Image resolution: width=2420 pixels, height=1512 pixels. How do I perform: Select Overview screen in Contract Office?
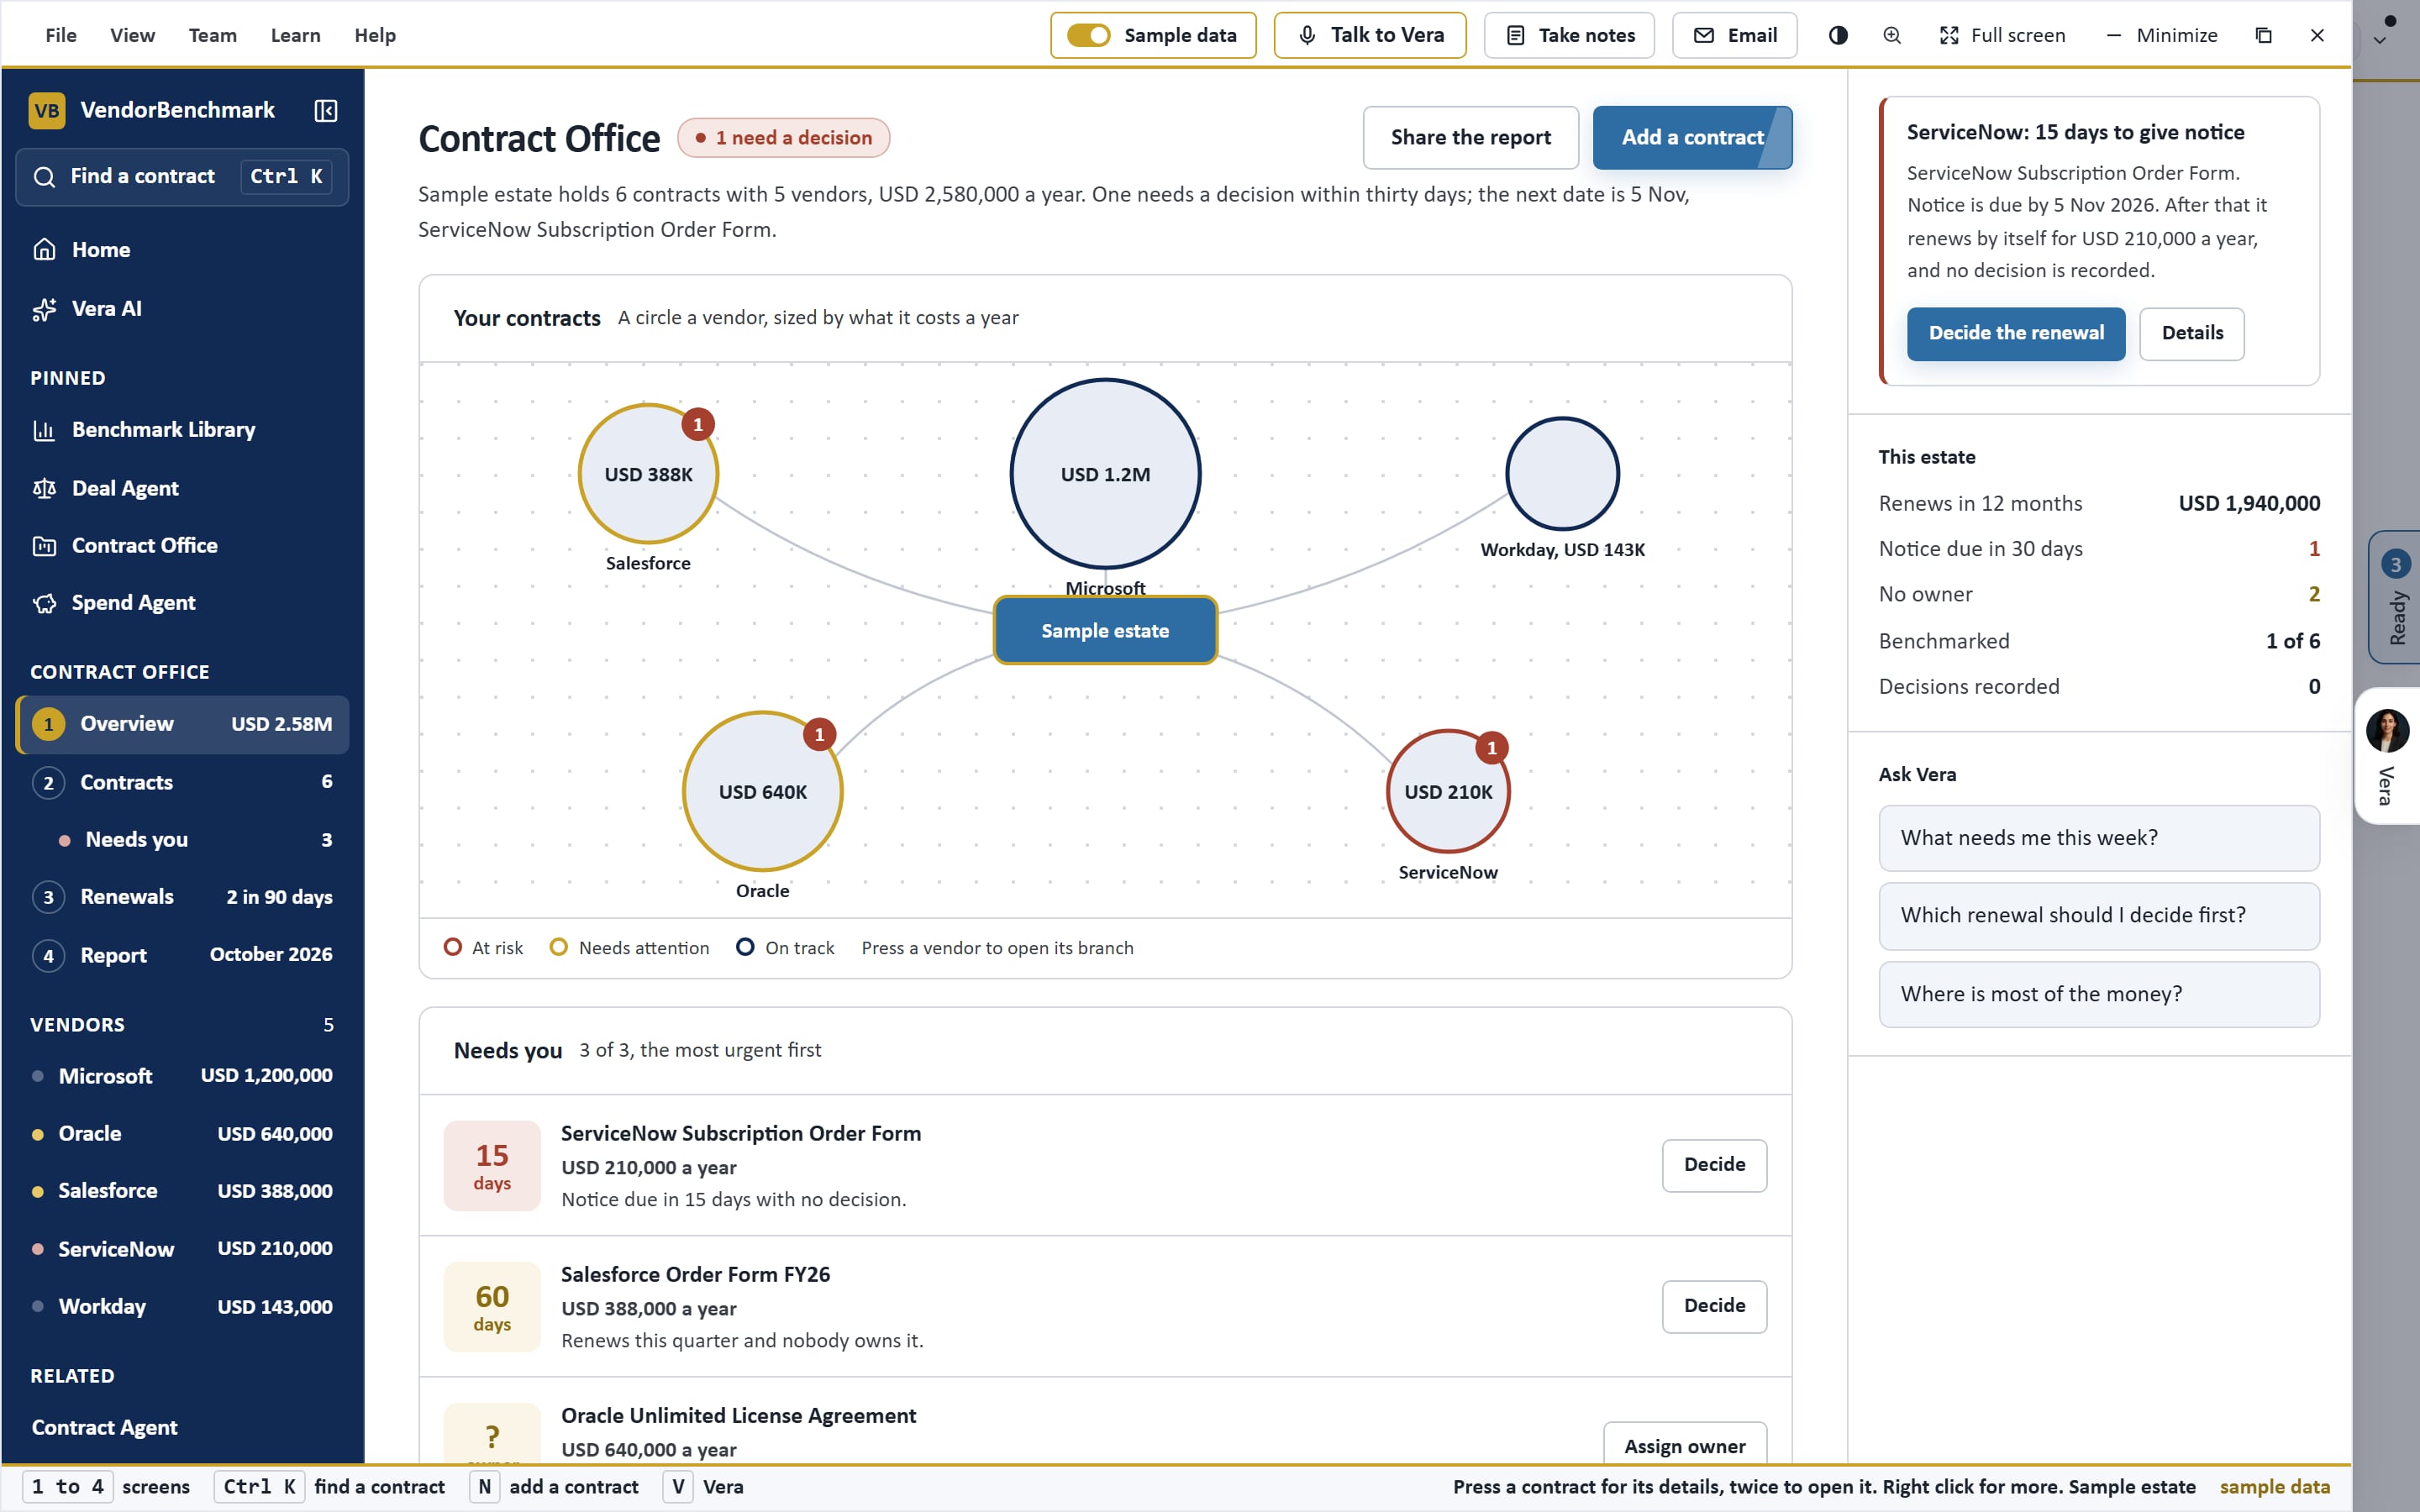tap(182, 724)
